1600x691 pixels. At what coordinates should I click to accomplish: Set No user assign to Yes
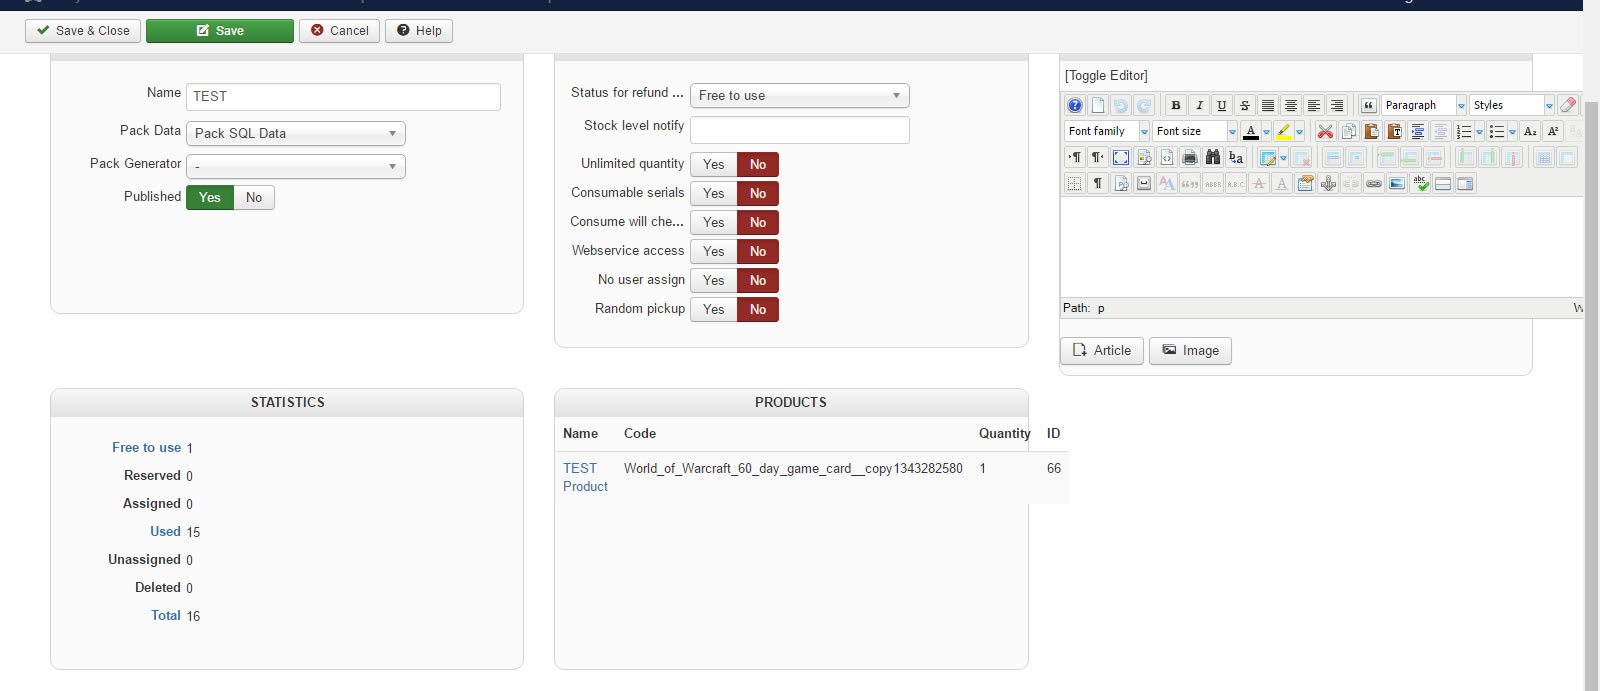click(x=713, y=280)
